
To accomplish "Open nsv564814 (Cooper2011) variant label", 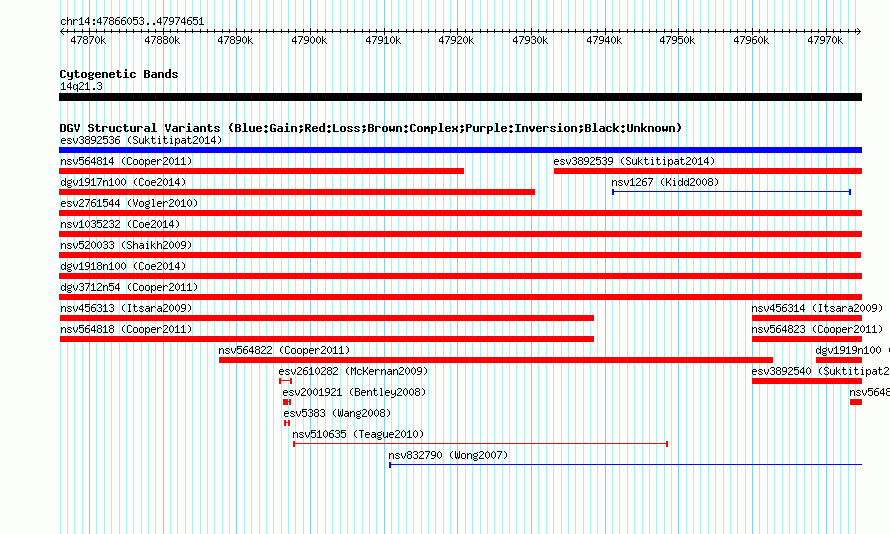I will (x=126, y=161).
